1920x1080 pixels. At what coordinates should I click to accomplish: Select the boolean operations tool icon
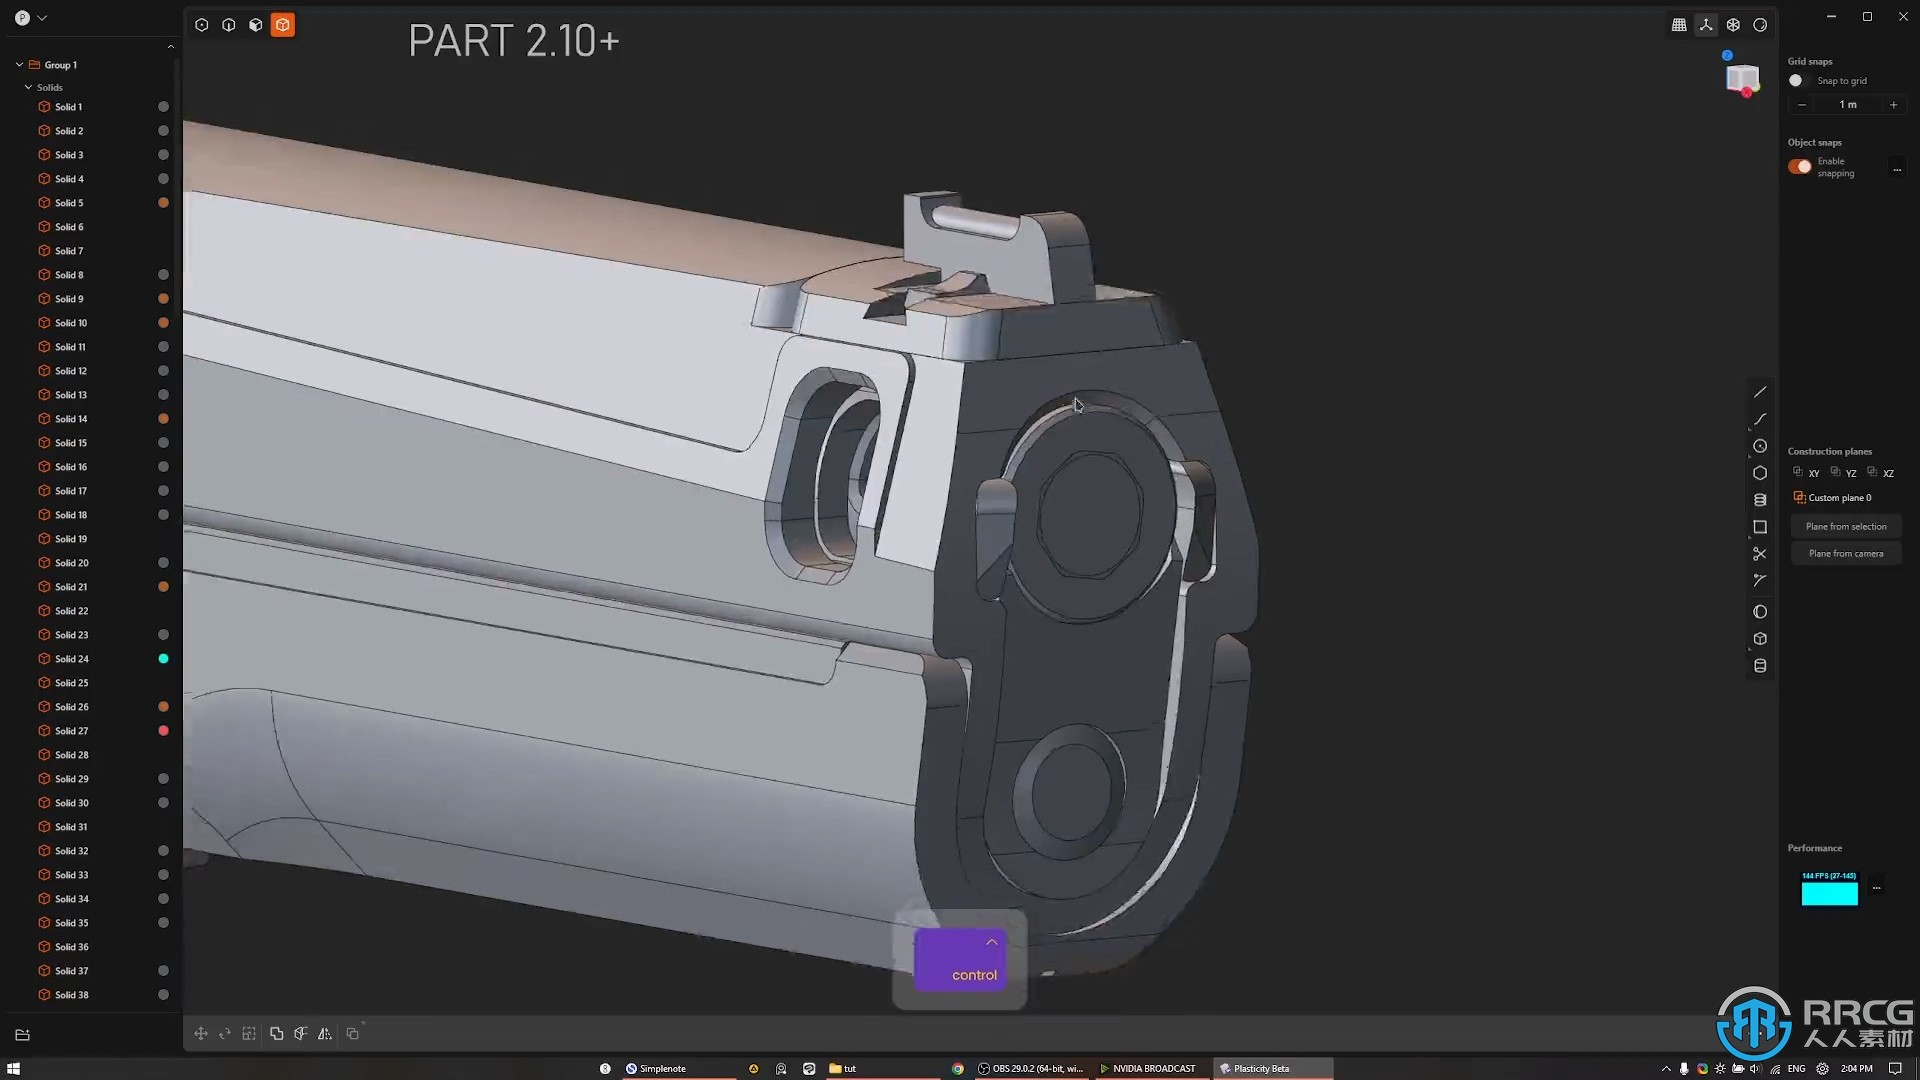(277, 1033)
